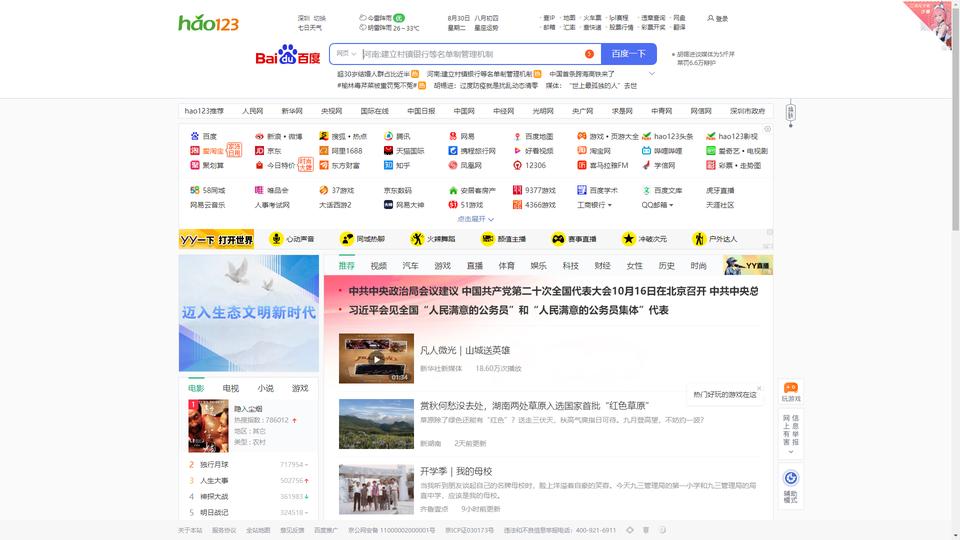The width and height of the screenshot is (960, 540).
Task: Click the NetEase (网易) icon link
Action: coord(453,136)
